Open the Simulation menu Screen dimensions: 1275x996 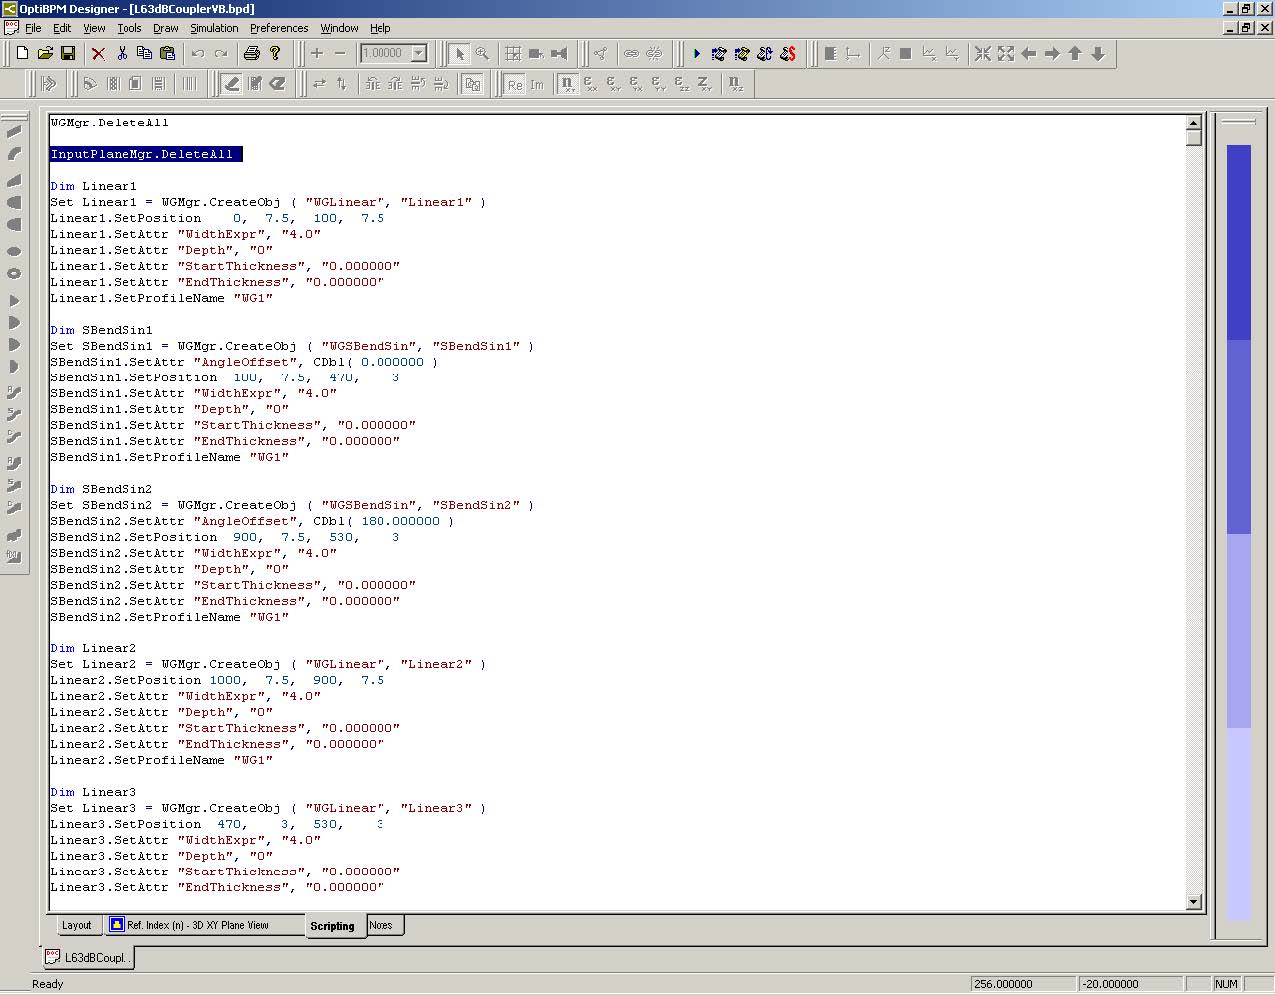click(214, 28)
